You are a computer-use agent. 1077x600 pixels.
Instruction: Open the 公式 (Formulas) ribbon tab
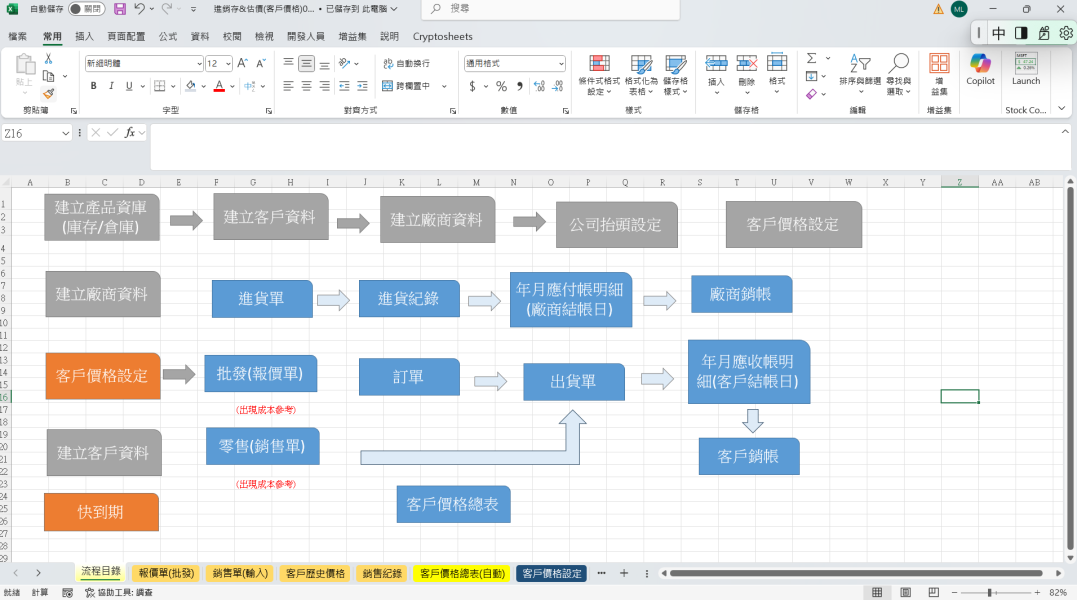tap(168, 36)
